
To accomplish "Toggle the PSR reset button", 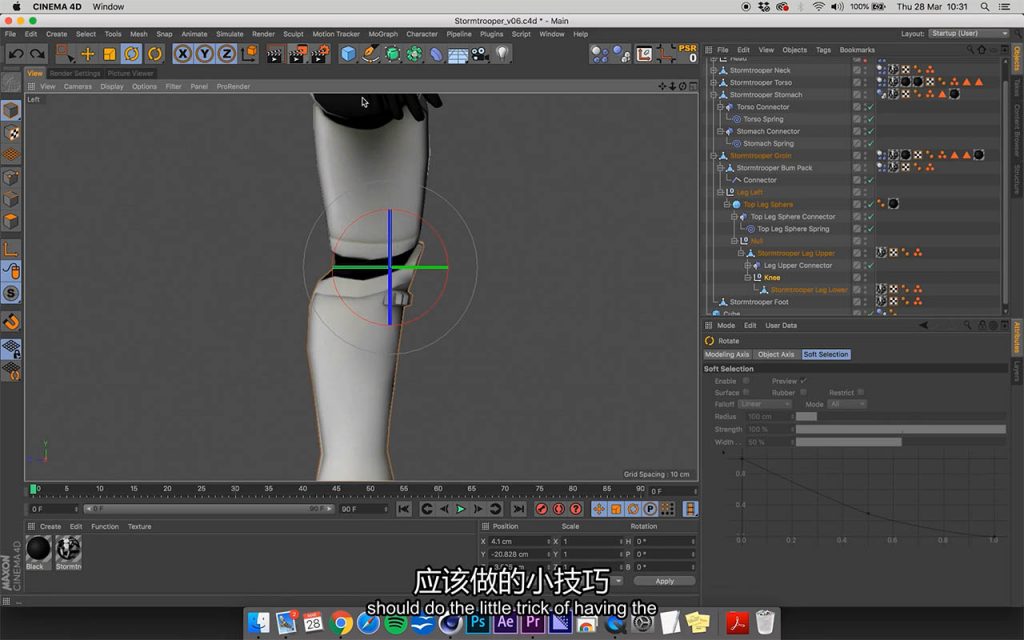I will (688, 53).
